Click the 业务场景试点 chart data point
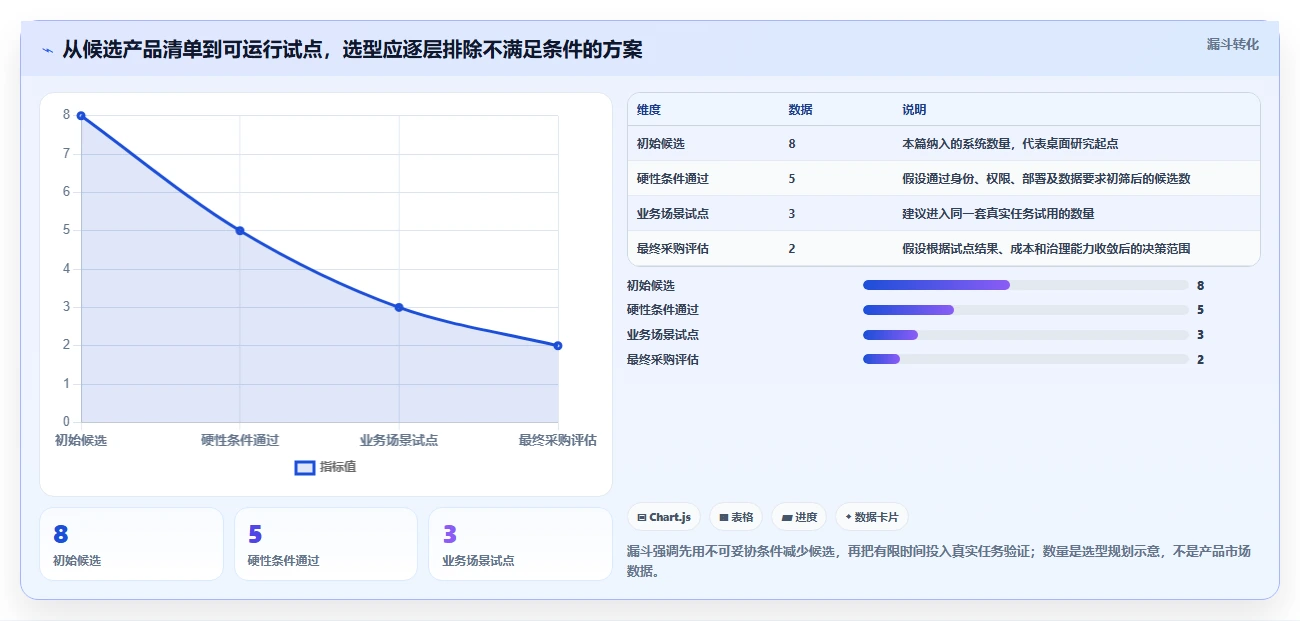Image resolution: width=1300 pixels, height=621 pixels. 399,307
